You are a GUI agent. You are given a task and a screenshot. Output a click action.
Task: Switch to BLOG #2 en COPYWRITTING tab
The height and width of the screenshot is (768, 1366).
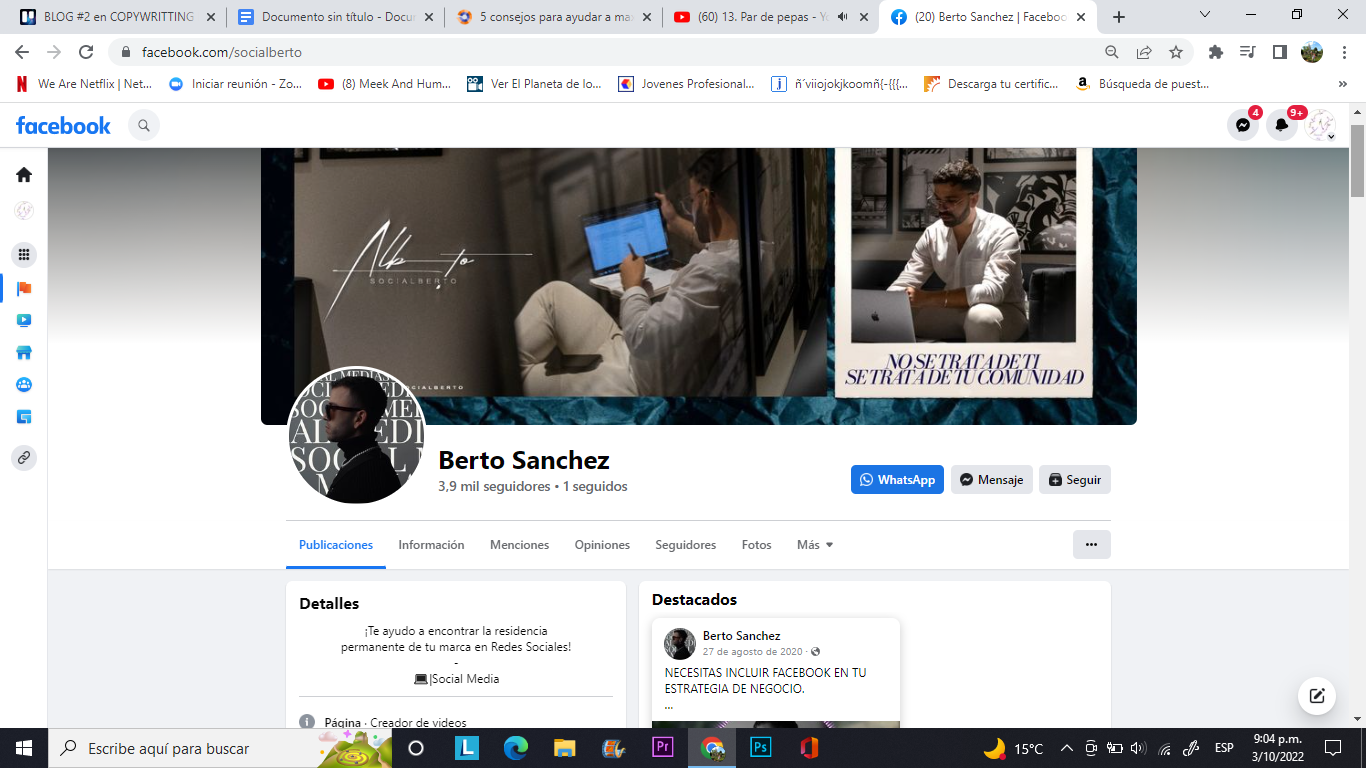[x=118, y=17]
